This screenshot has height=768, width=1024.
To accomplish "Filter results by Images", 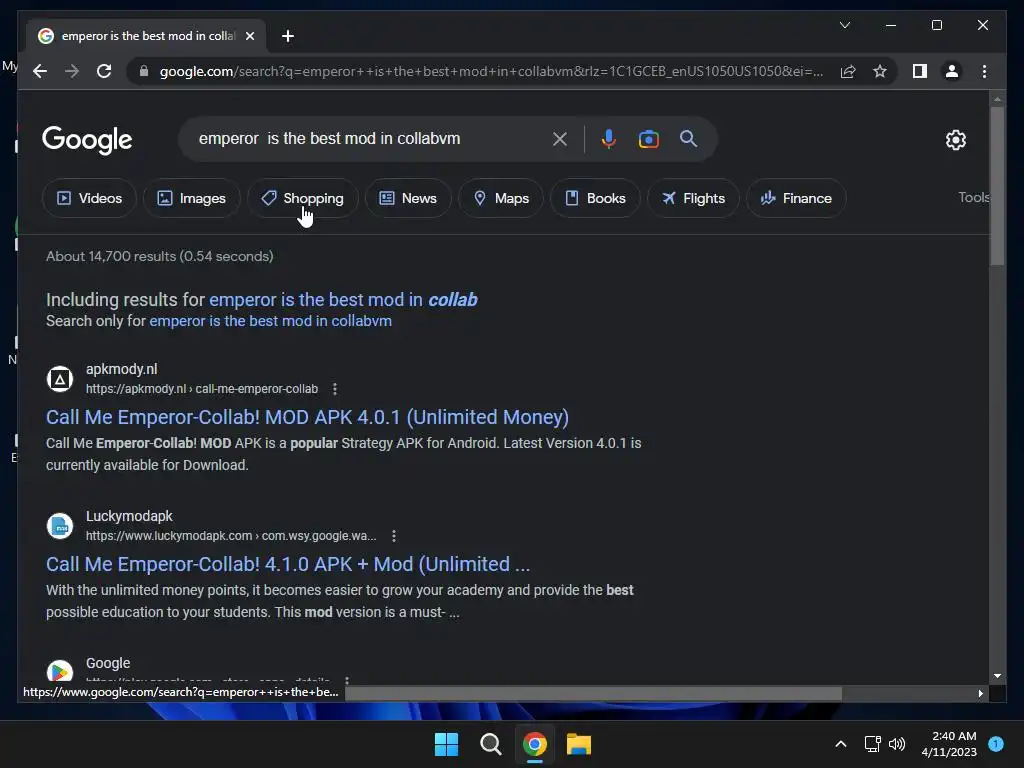I will [191, 198].
